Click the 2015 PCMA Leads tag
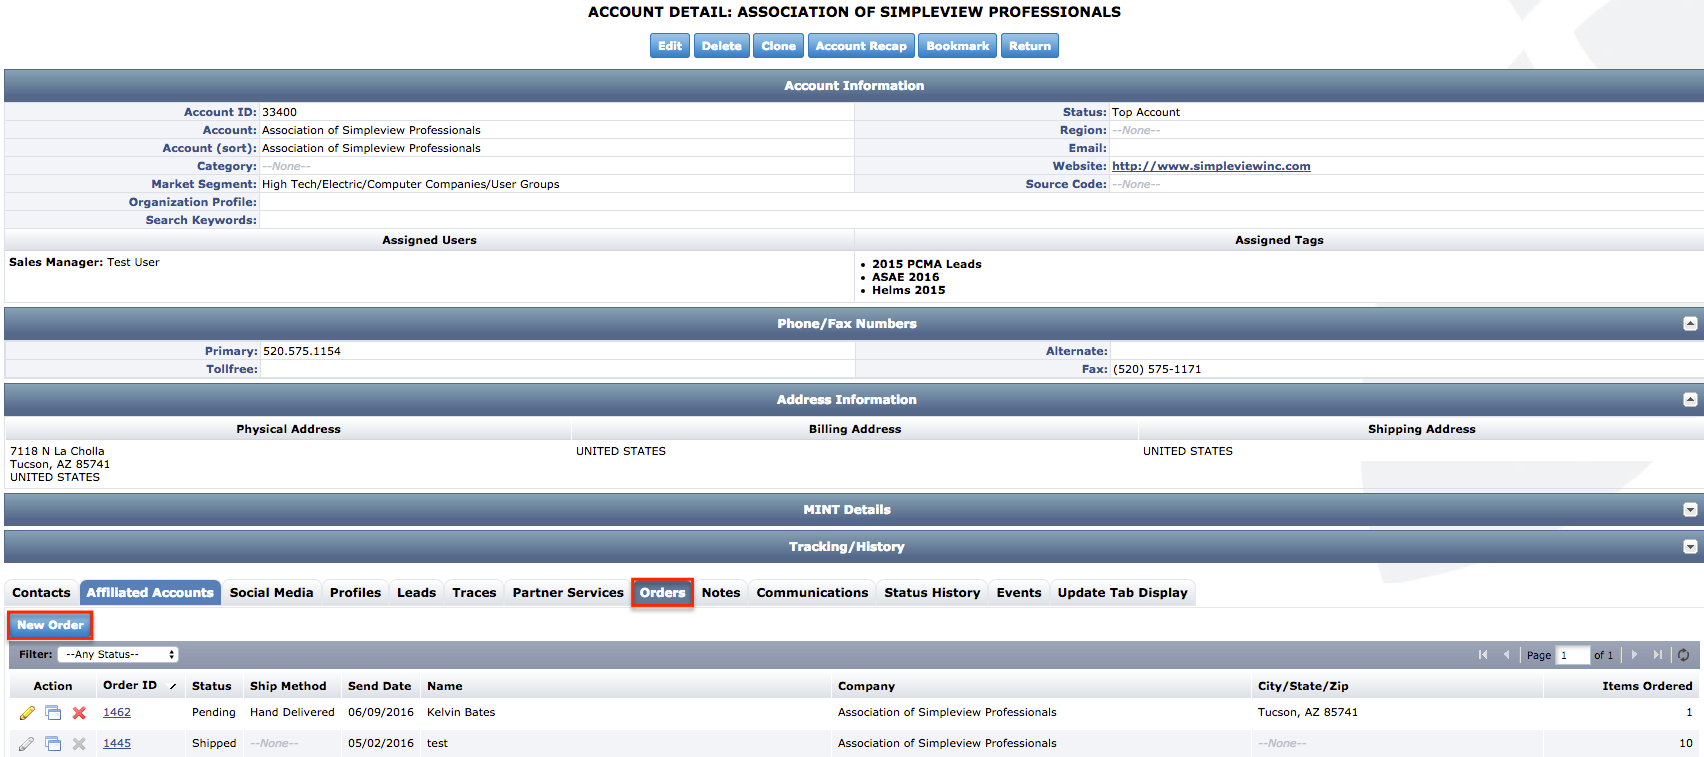 click(927, 265)
